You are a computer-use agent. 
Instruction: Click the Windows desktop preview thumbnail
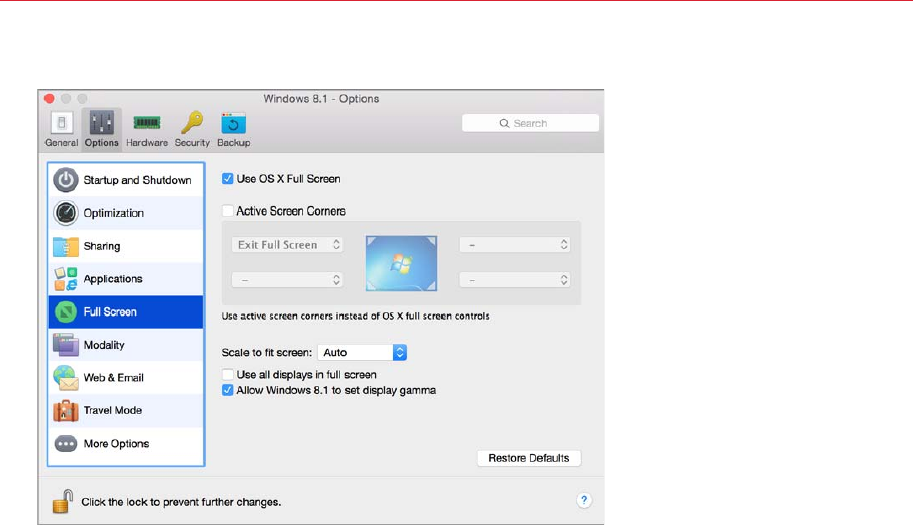[x=401, y=263]
